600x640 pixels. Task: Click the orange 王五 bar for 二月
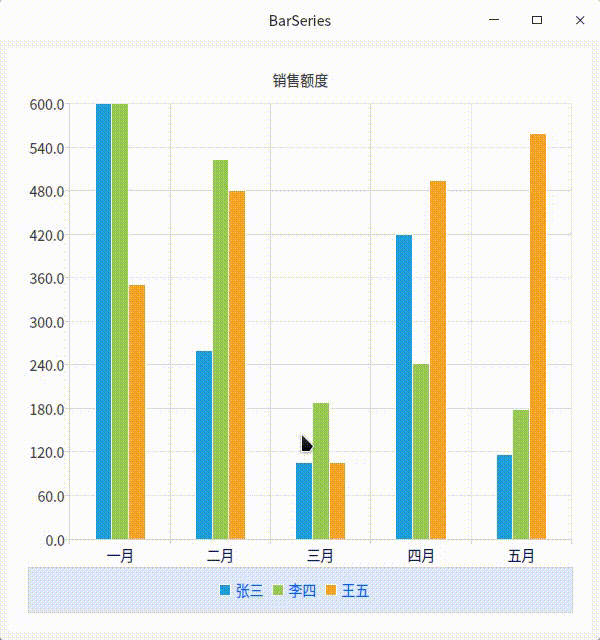tap(237, 365)
